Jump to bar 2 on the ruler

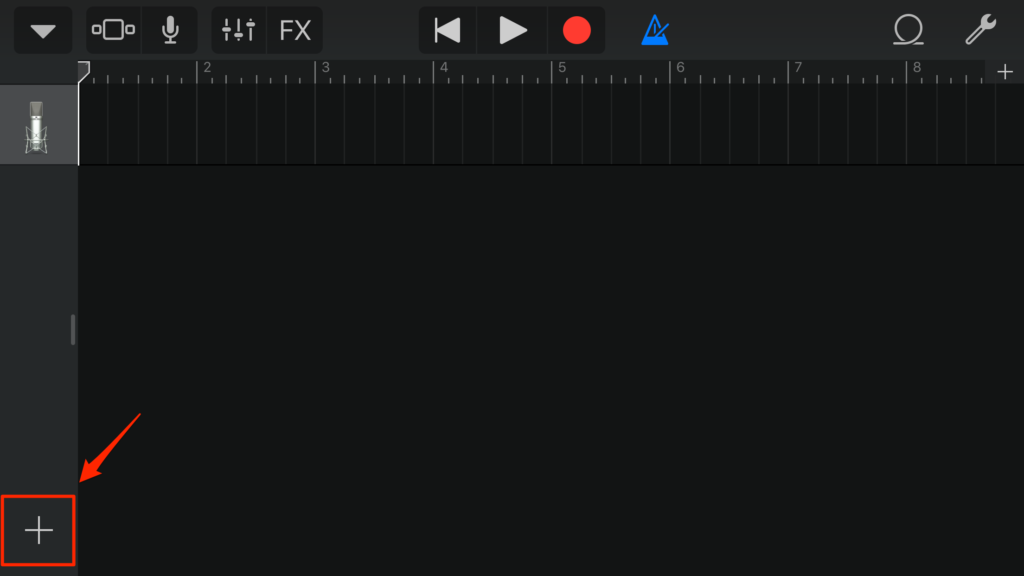pyautogui.click(x=207, y=67)
